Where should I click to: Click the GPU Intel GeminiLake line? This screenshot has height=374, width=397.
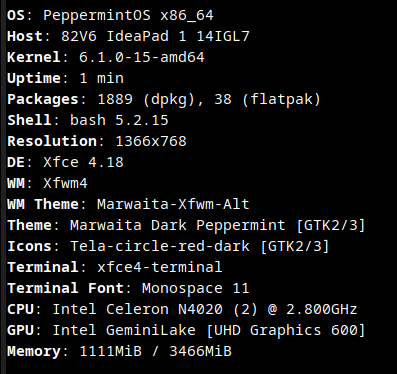coord(186,330)
